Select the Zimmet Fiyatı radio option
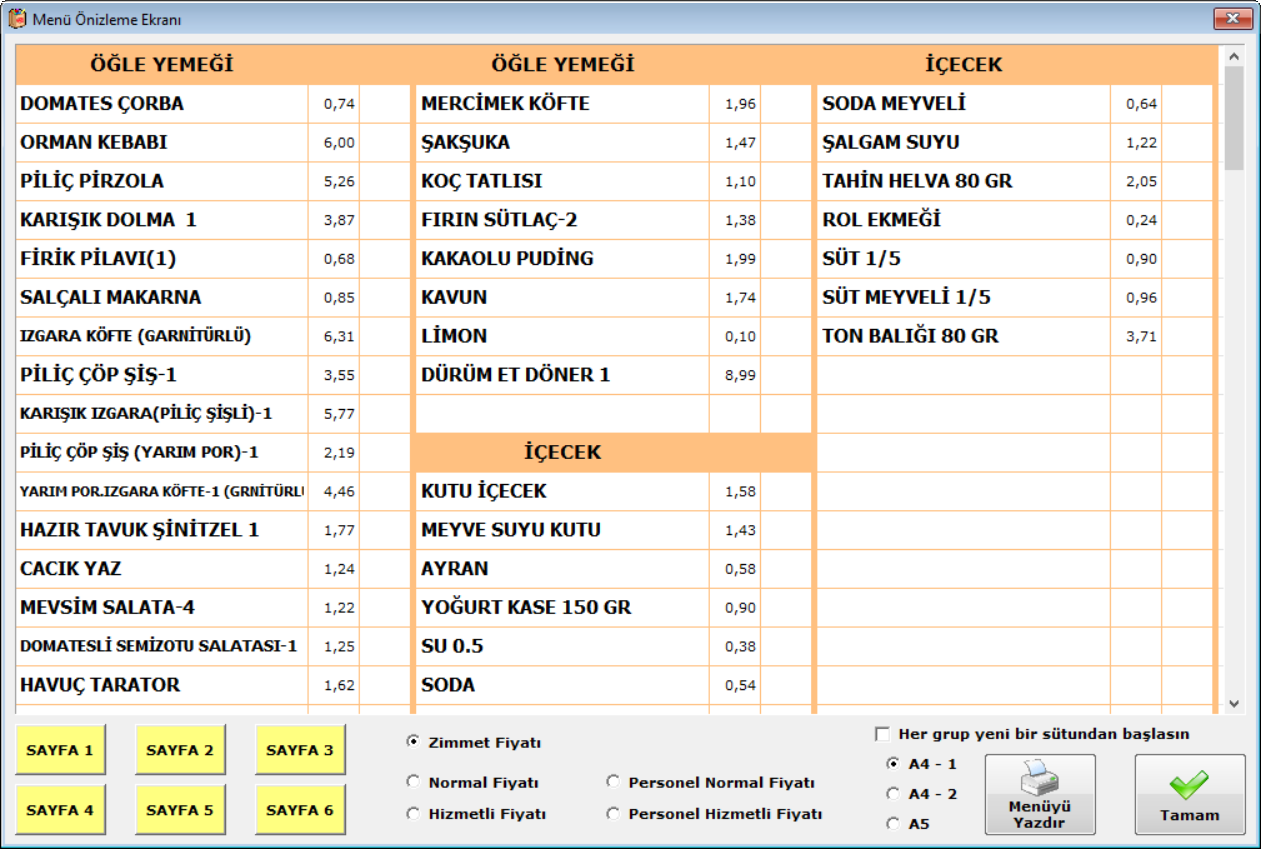1261x849 pixels. coord(414,742)
